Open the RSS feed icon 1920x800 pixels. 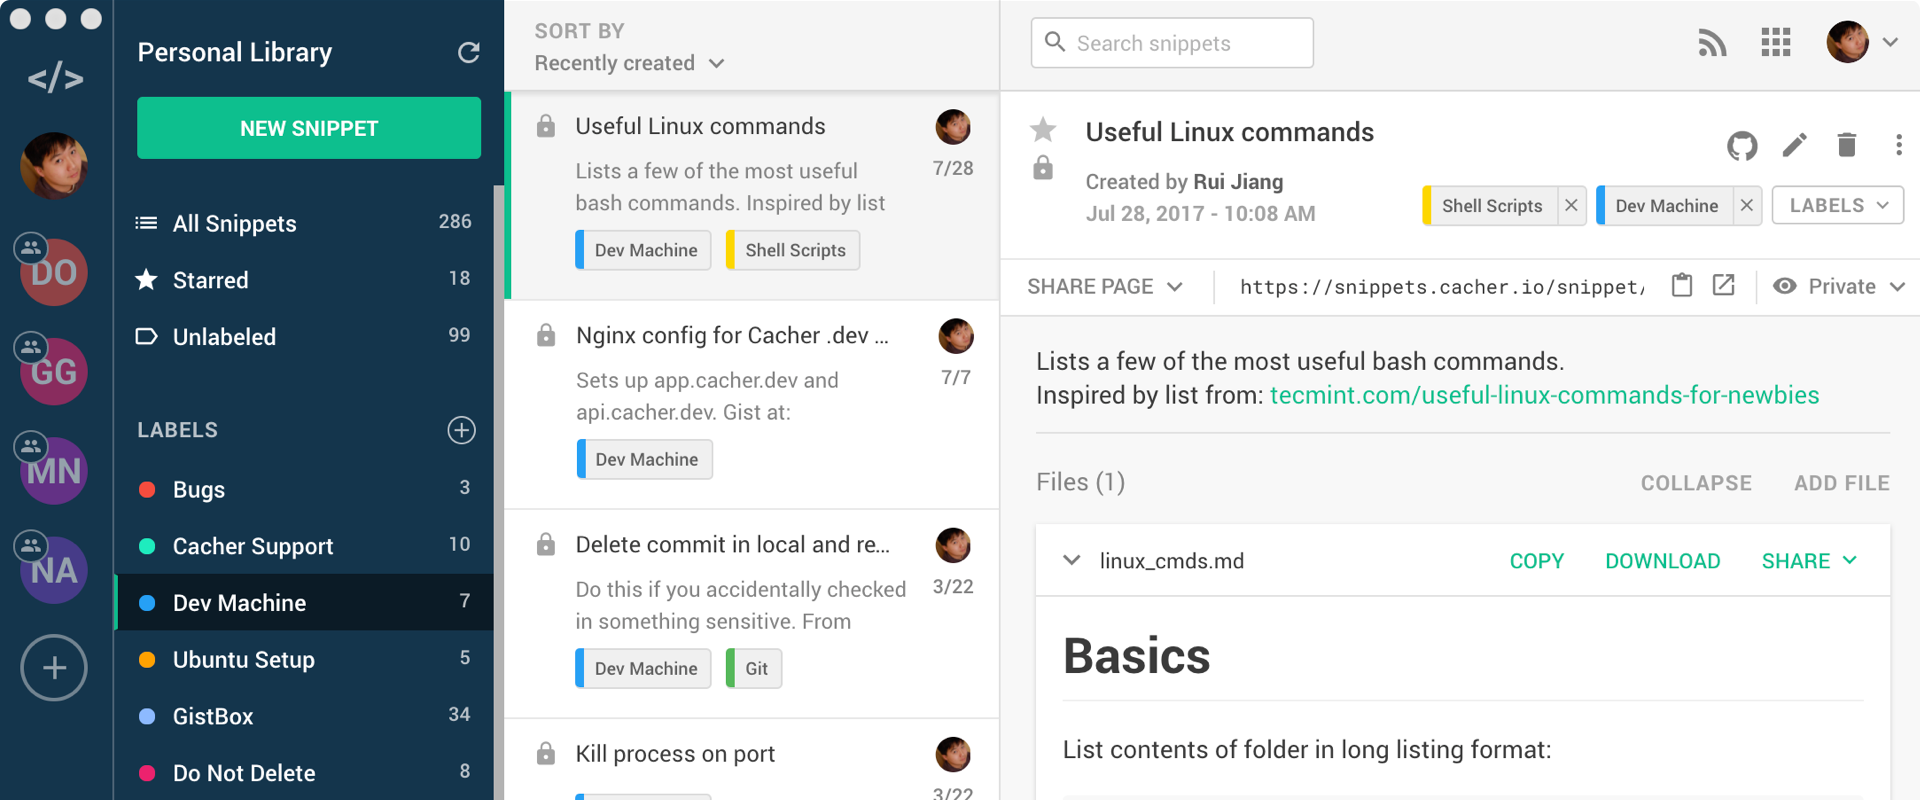[1712, 43]
